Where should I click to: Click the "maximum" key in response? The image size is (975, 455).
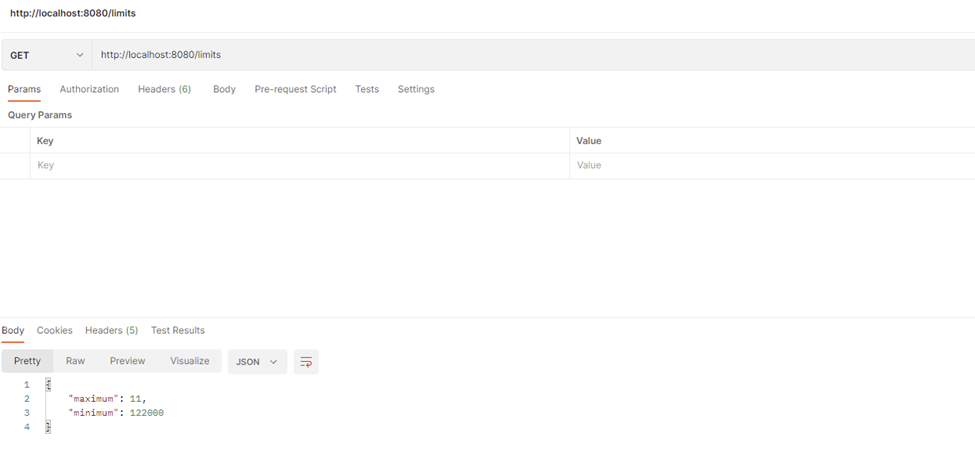tap(92, 398)
